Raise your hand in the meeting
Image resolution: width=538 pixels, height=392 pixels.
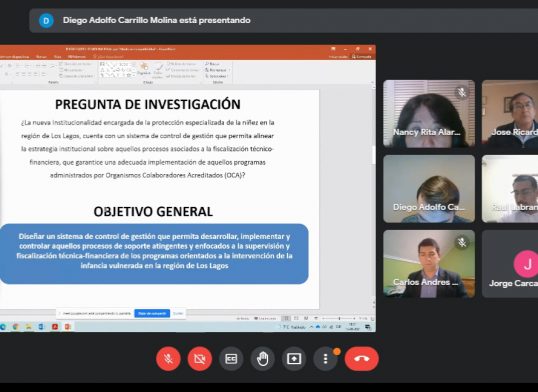[x=262, y=359]
